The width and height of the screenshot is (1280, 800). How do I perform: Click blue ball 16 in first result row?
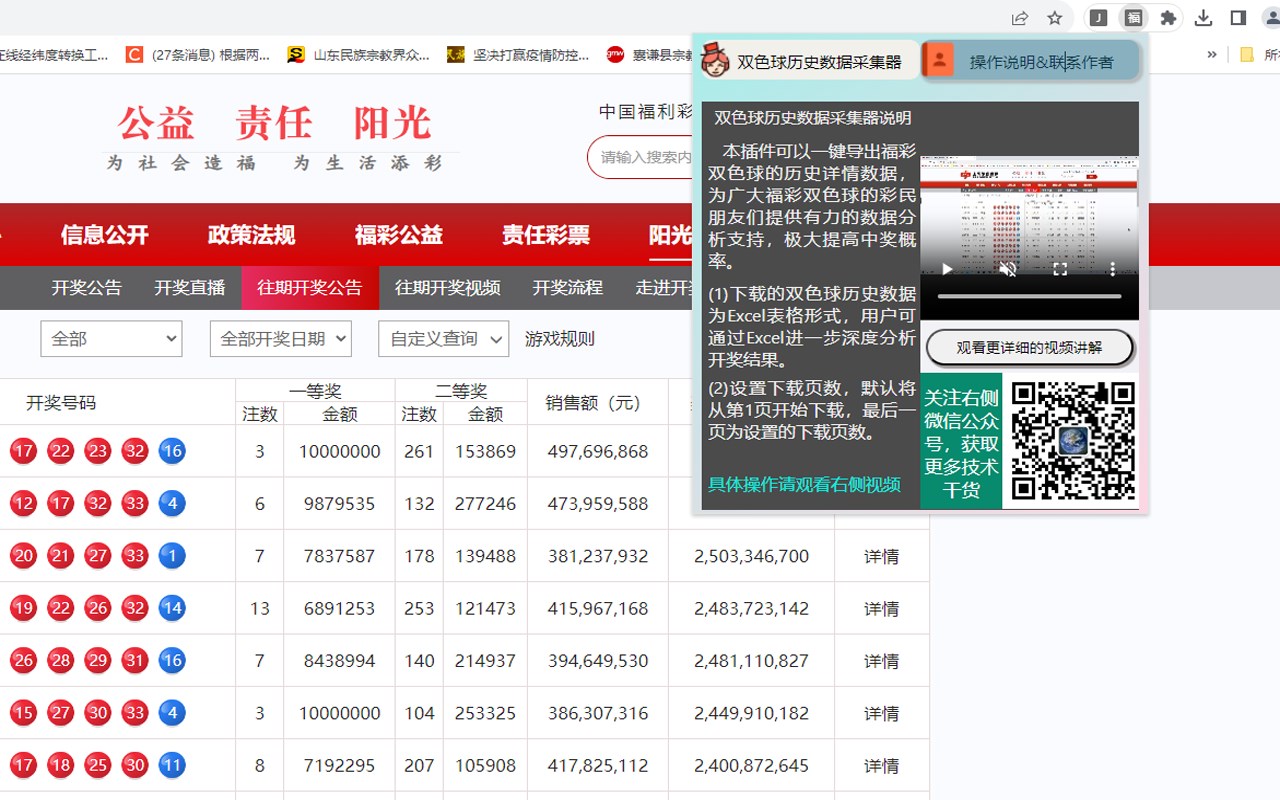(172, 451)
